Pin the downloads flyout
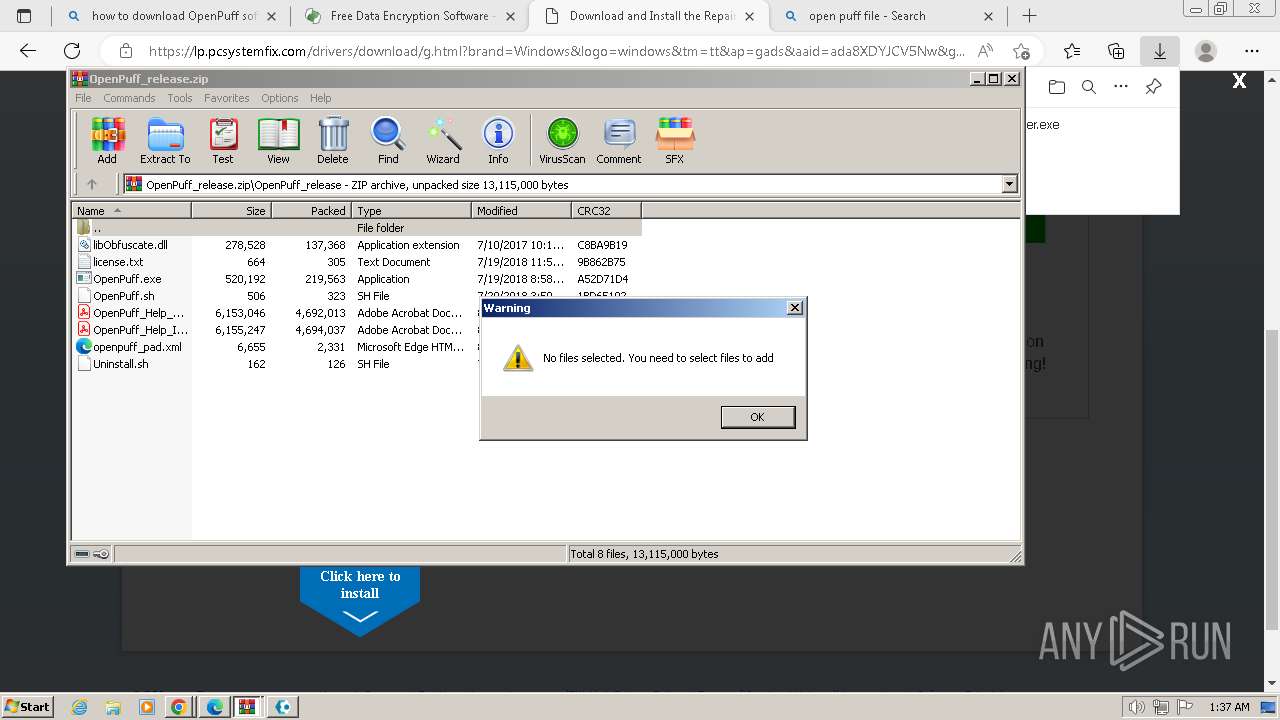Viewport: 1280px width, 720px height. point(1153,87)
